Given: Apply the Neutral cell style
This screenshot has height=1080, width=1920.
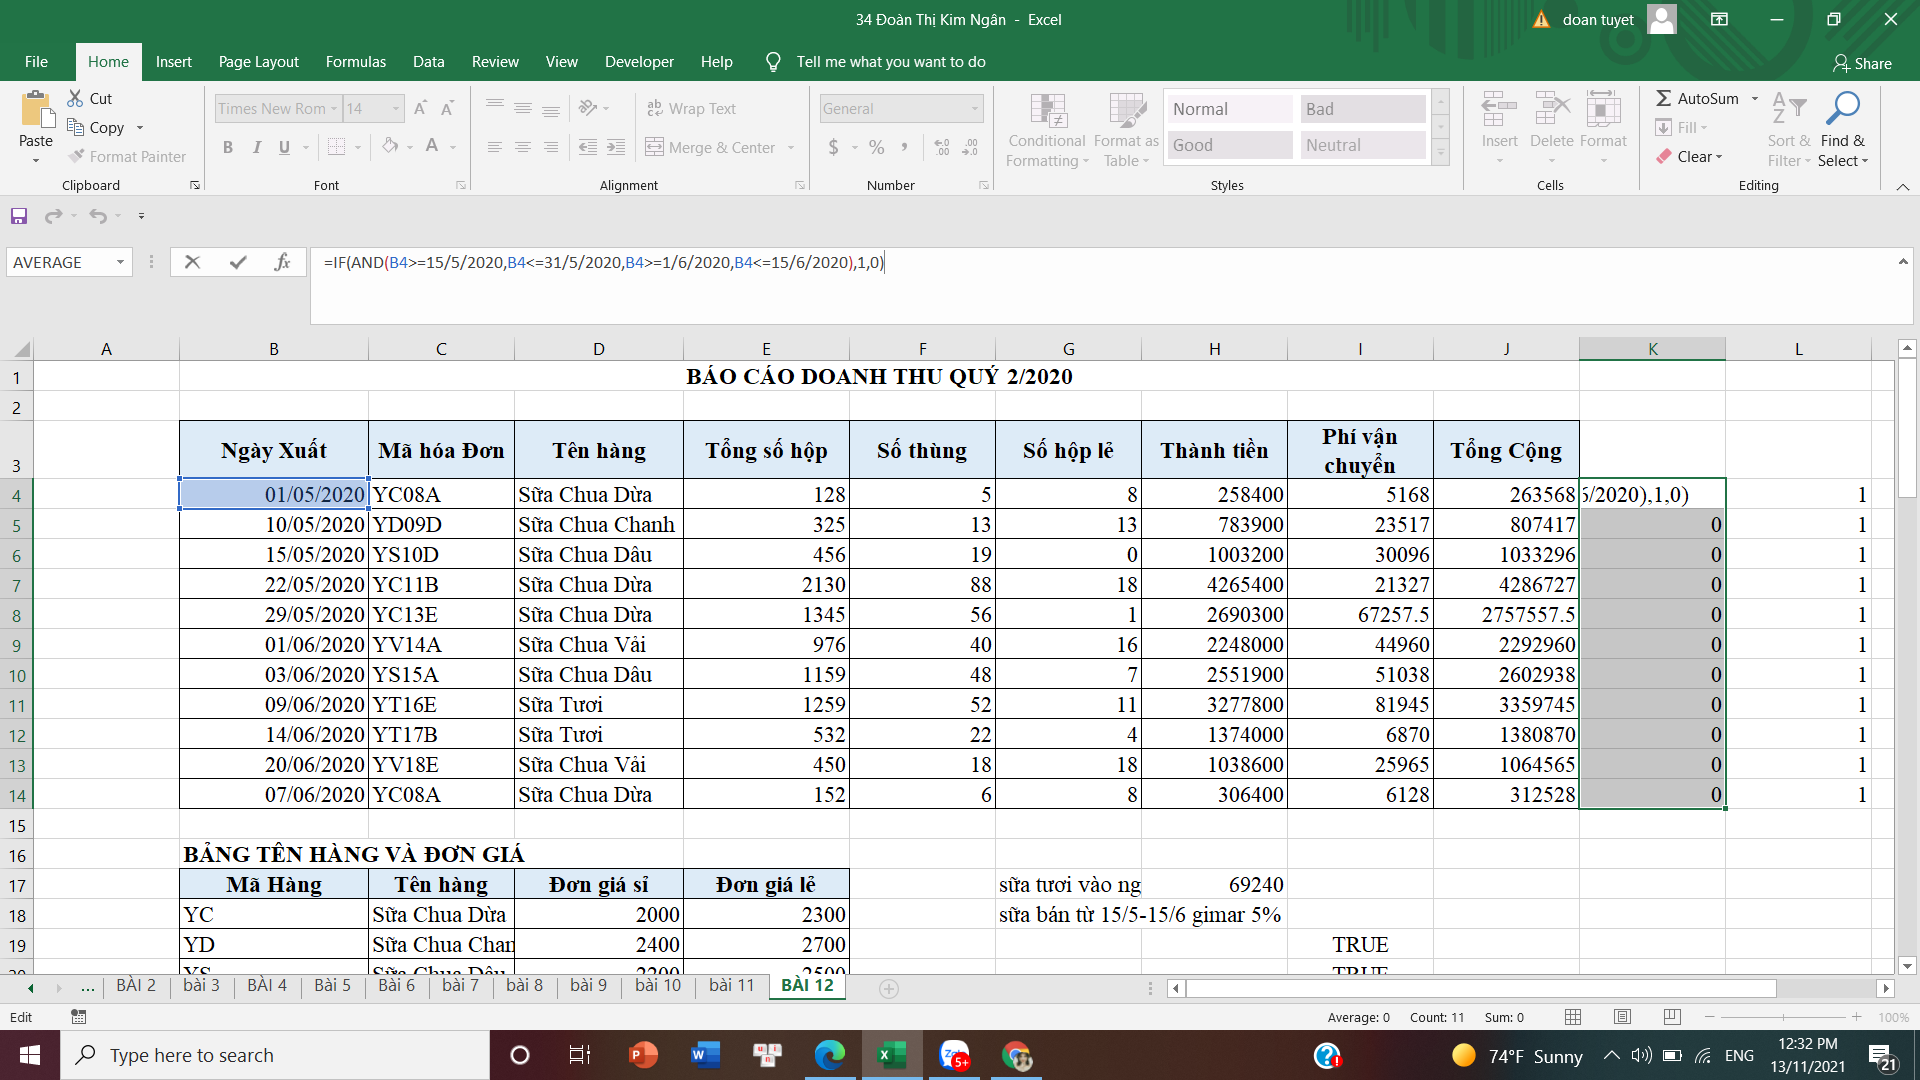Looking at the screenshot, I should pos(1362,145).
